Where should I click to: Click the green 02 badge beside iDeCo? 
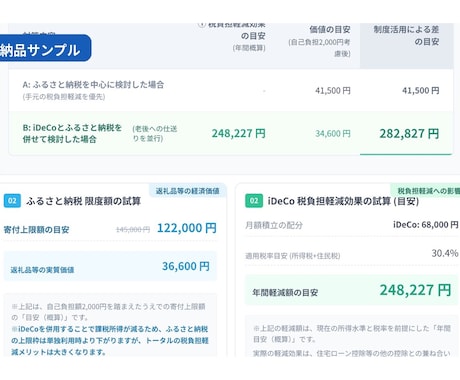(254, 201)
